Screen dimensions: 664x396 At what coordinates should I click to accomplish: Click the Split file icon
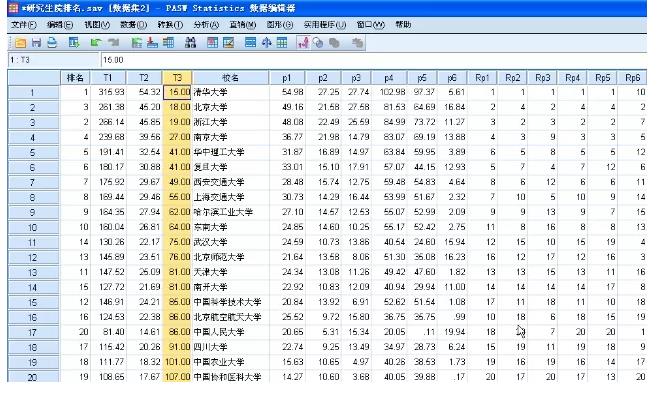coord(250,43)
